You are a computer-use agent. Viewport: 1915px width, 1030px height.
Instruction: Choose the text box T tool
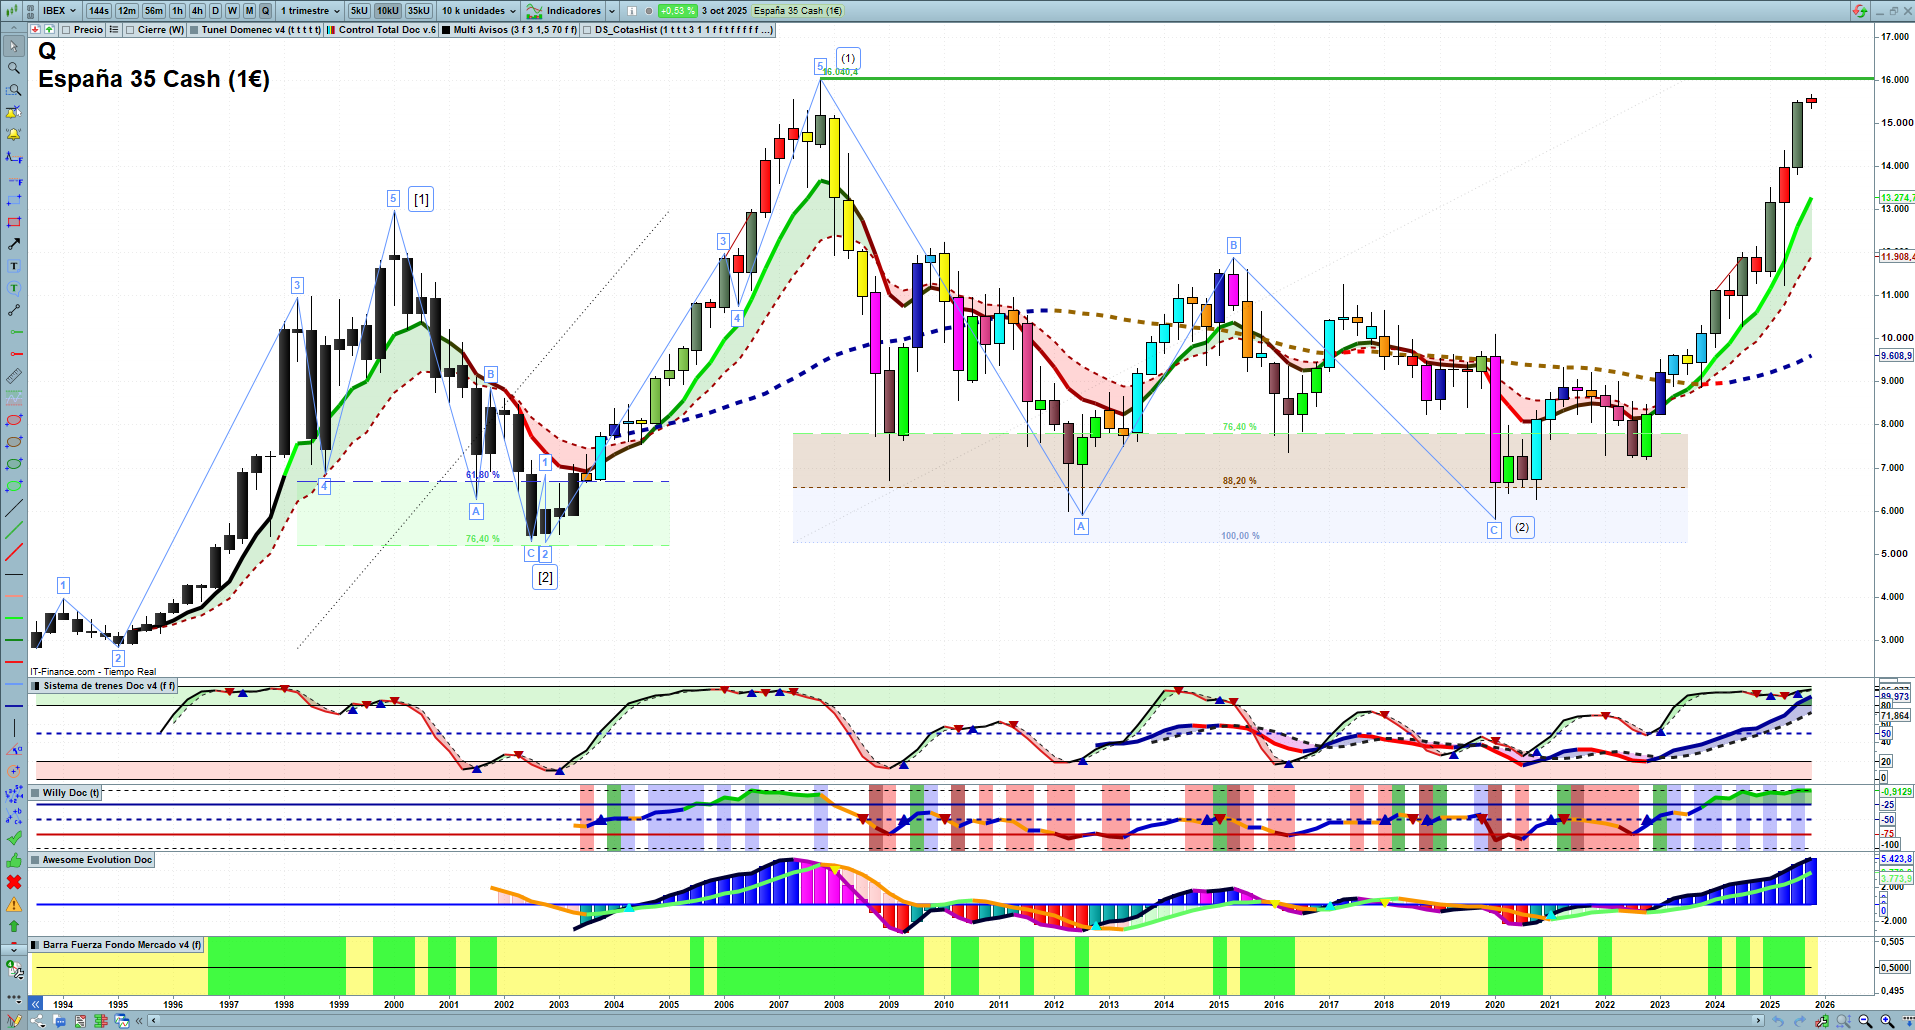click(14, 266)
